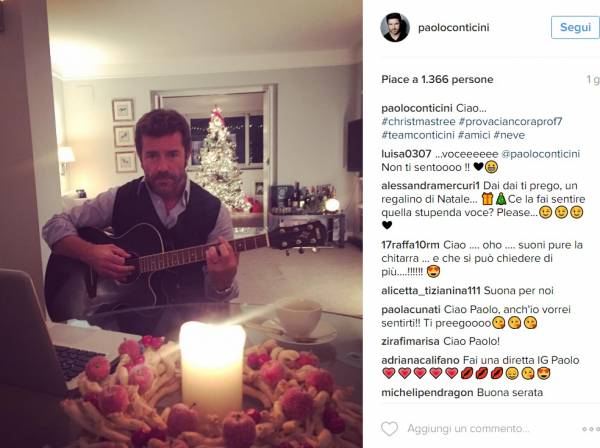
Task: Open alessandramercuri1 commenter profile
Action: click(430, 186)
